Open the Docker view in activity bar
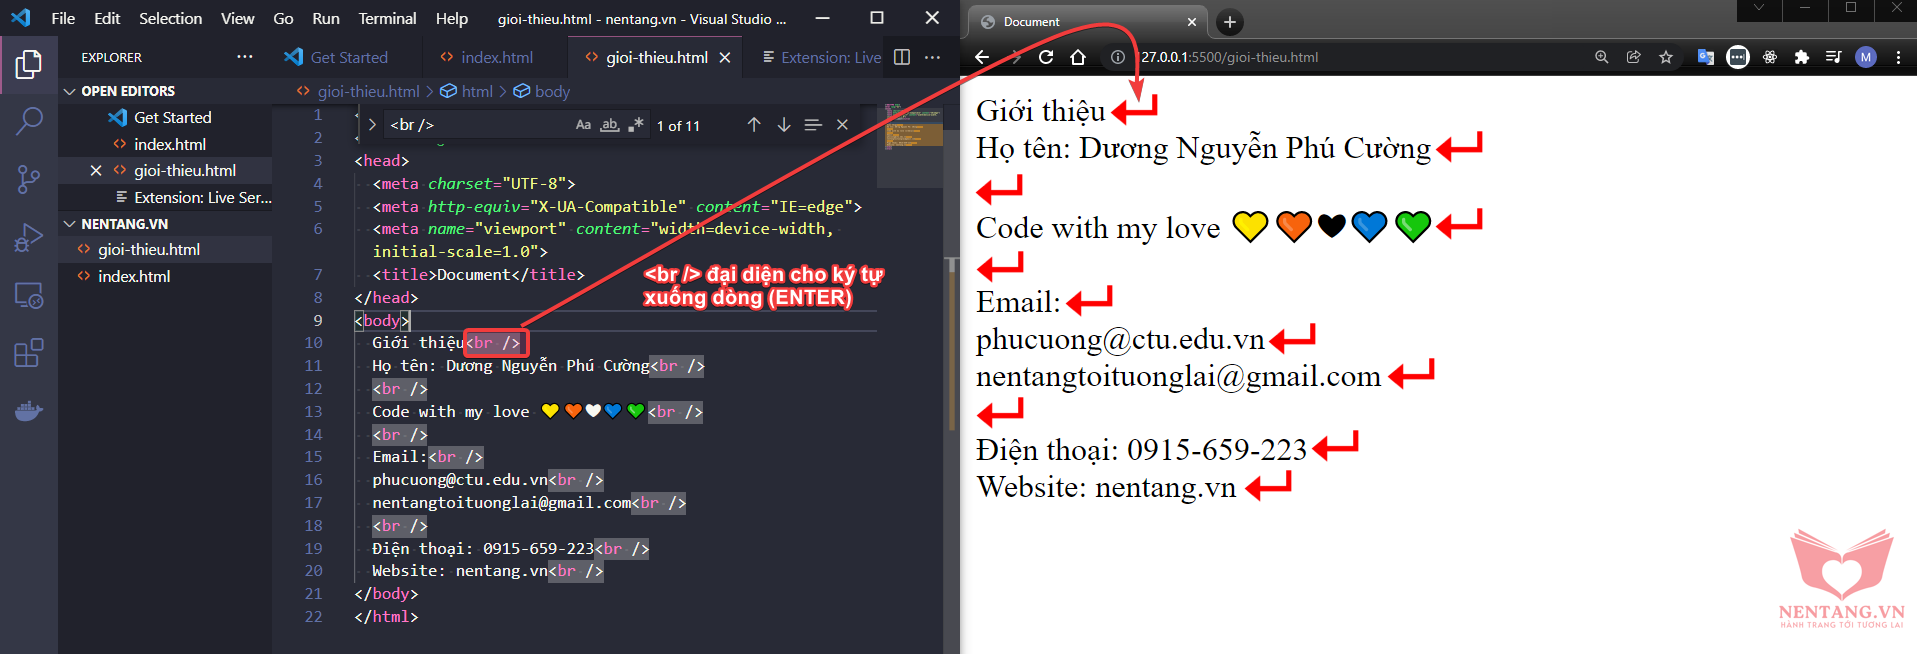 [29, 411]
